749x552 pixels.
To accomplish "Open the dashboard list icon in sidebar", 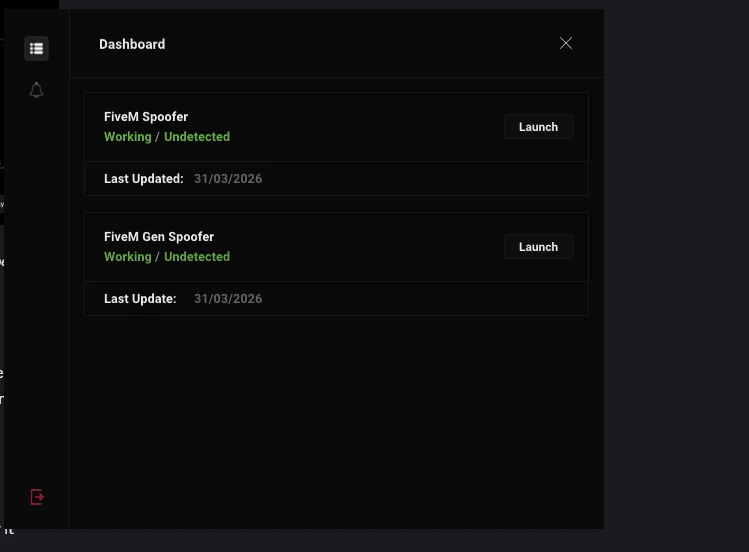I will (x=36, y=48).
